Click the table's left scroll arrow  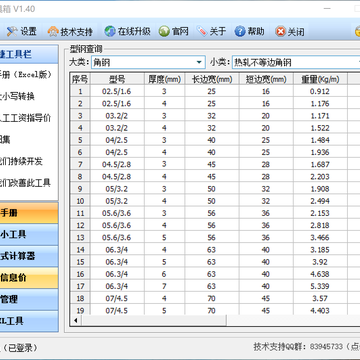pyautogui.click(x=76, y=321)
